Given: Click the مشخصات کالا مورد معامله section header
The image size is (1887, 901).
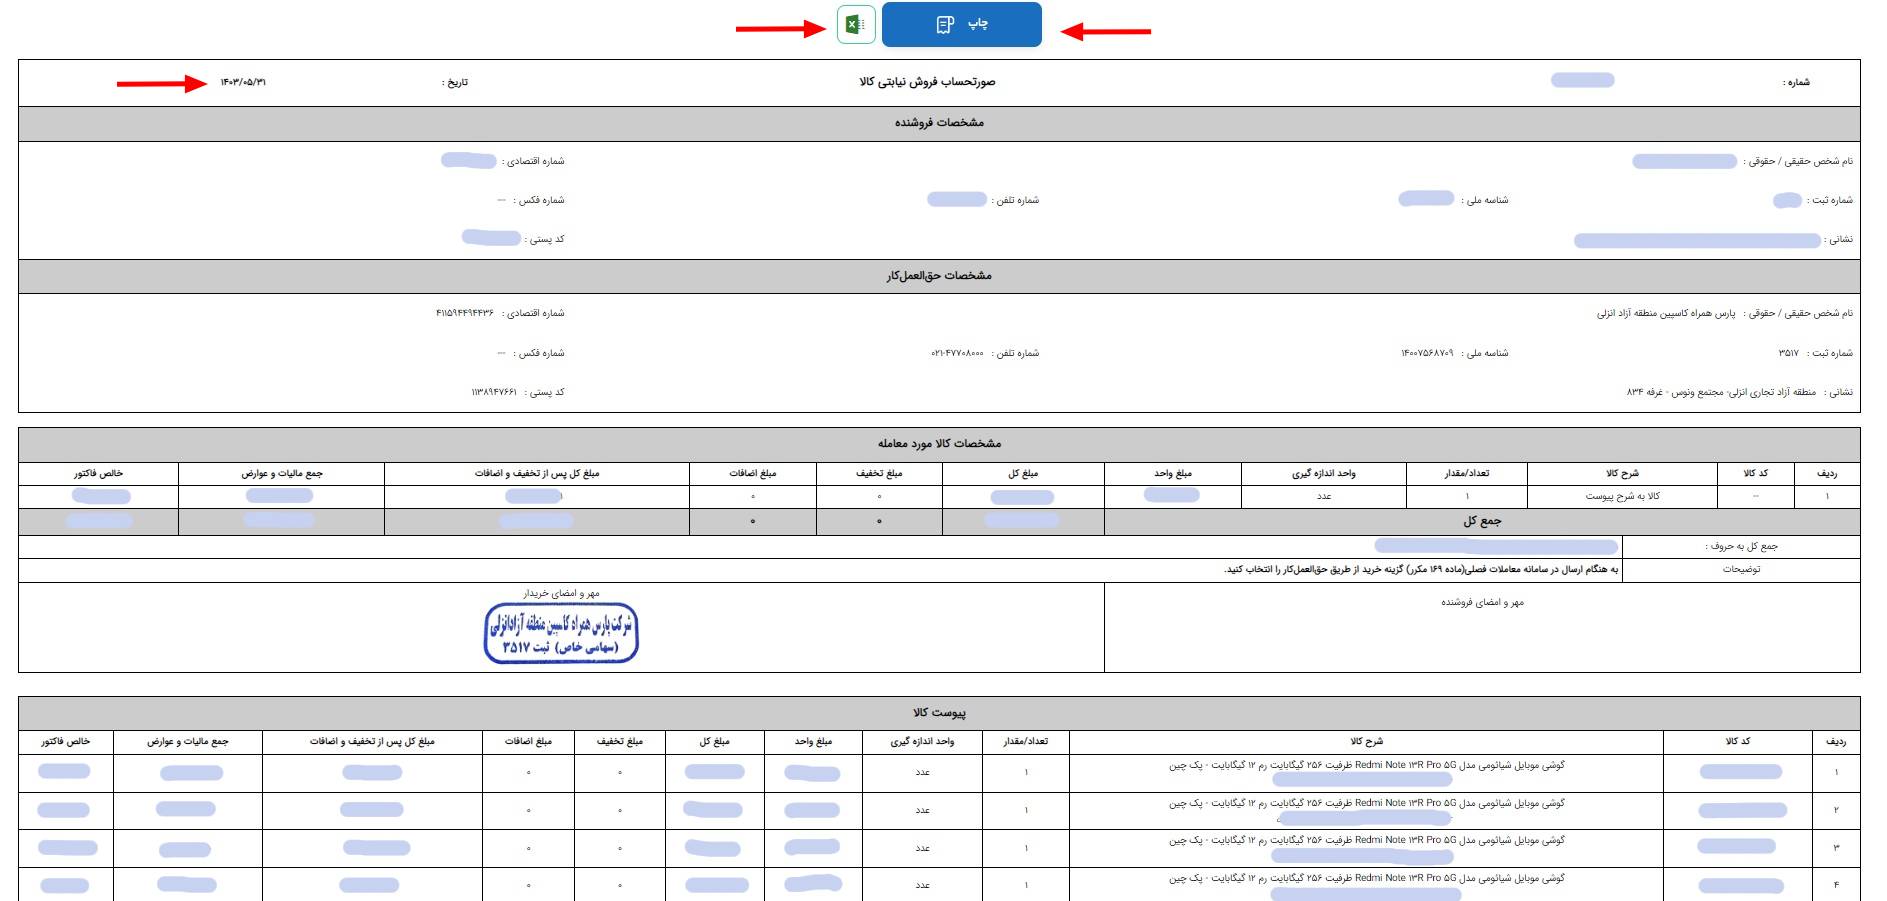Looking at the screenshot, I should coord(939,444).
